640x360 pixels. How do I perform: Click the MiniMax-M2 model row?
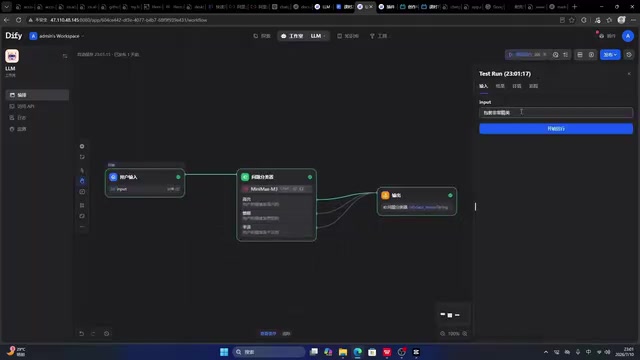(x=276, y=189)
